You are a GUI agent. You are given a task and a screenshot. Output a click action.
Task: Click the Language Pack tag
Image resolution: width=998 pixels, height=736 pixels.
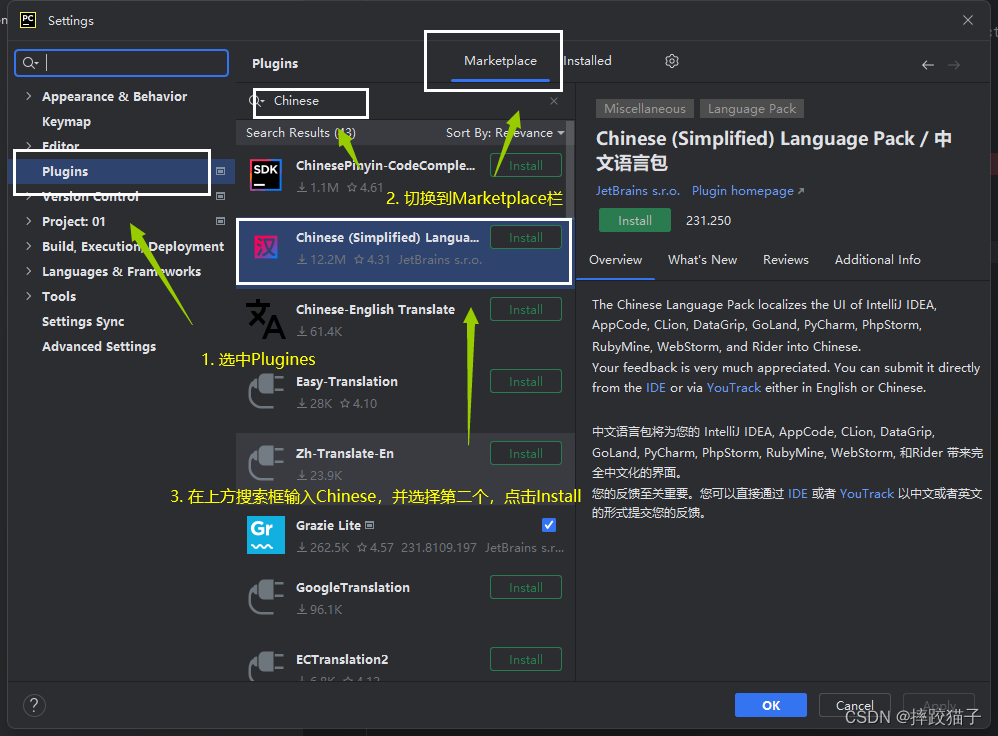tap(752, 109)
